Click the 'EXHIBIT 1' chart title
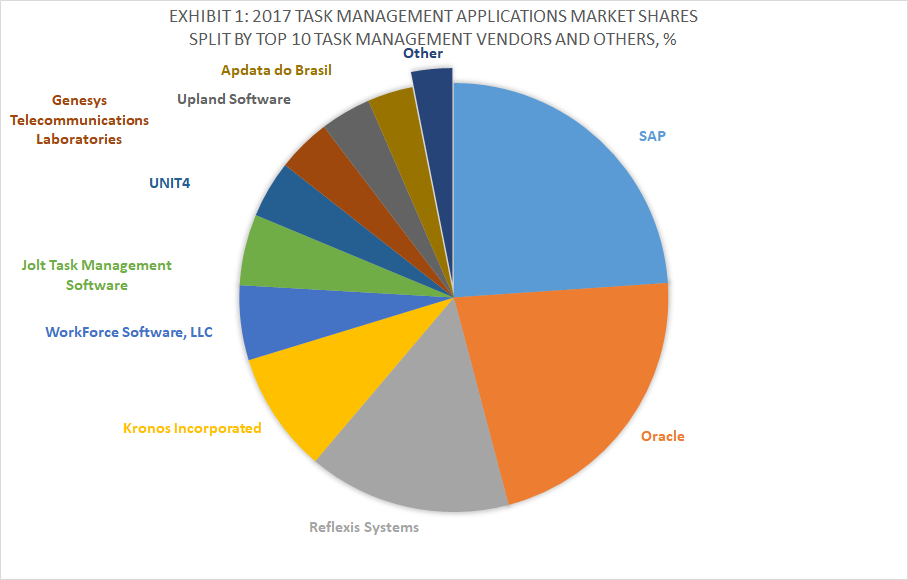908x580 pixels. pos(433,28)
